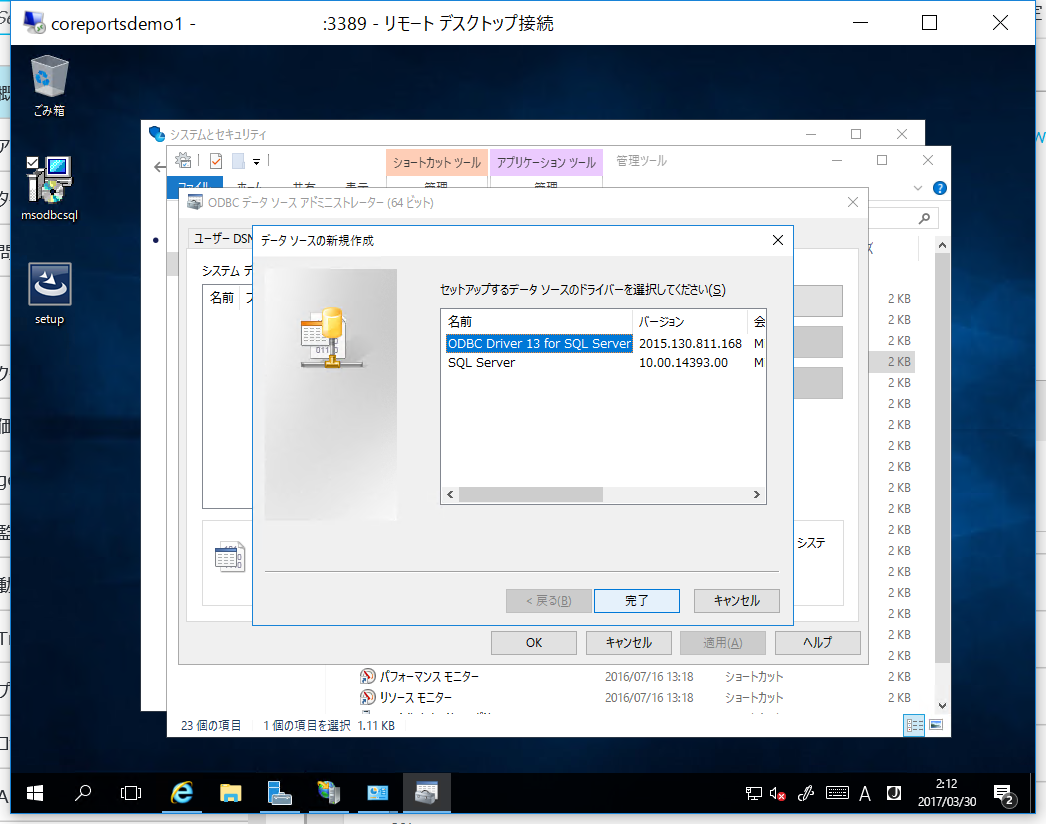The width and height of the screenshot is (1046, 824).
Task: Click the driver list scroll-right arrow
Action: pos(756,494)
